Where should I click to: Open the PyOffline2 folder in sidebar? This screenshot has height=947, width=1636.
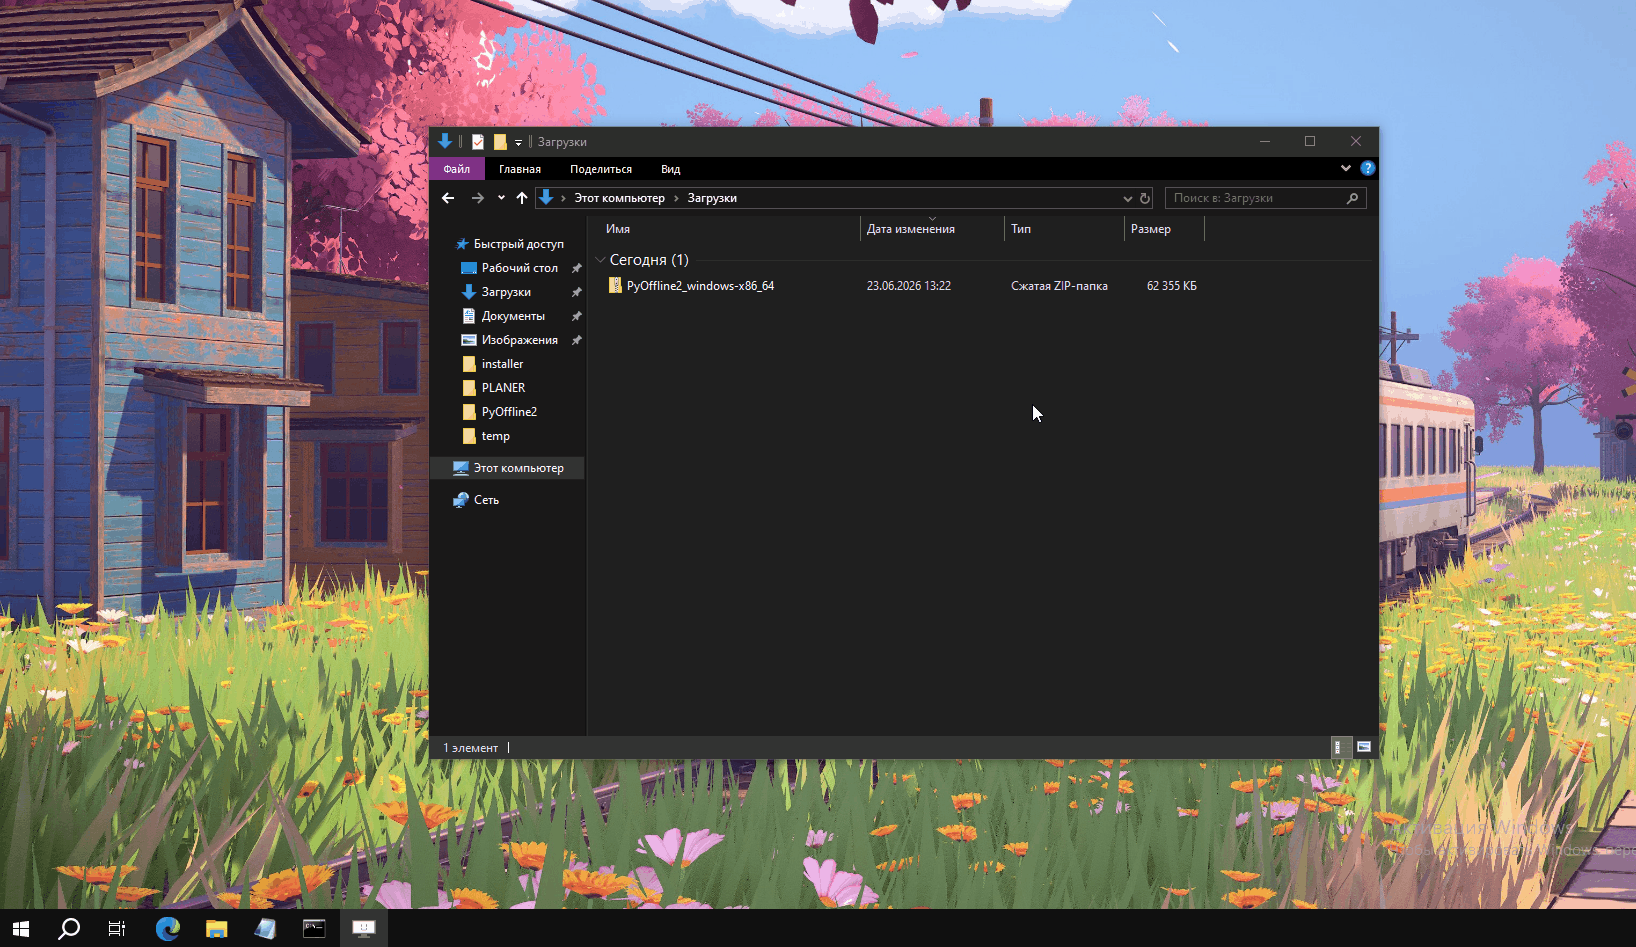(509, 412)
